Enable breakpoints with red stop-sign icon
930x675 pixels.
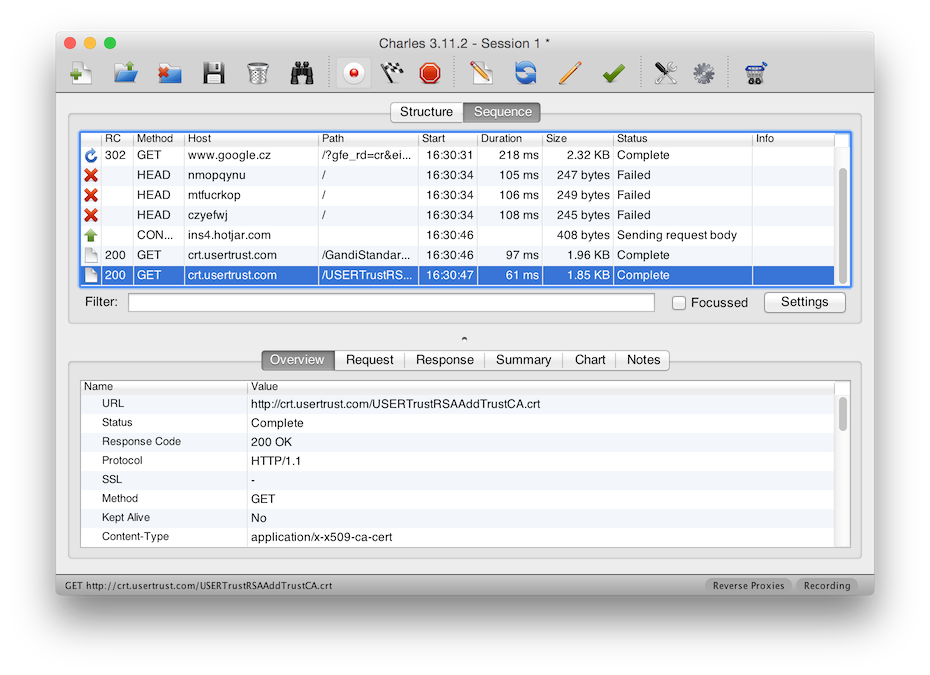(x=430, y=73)
